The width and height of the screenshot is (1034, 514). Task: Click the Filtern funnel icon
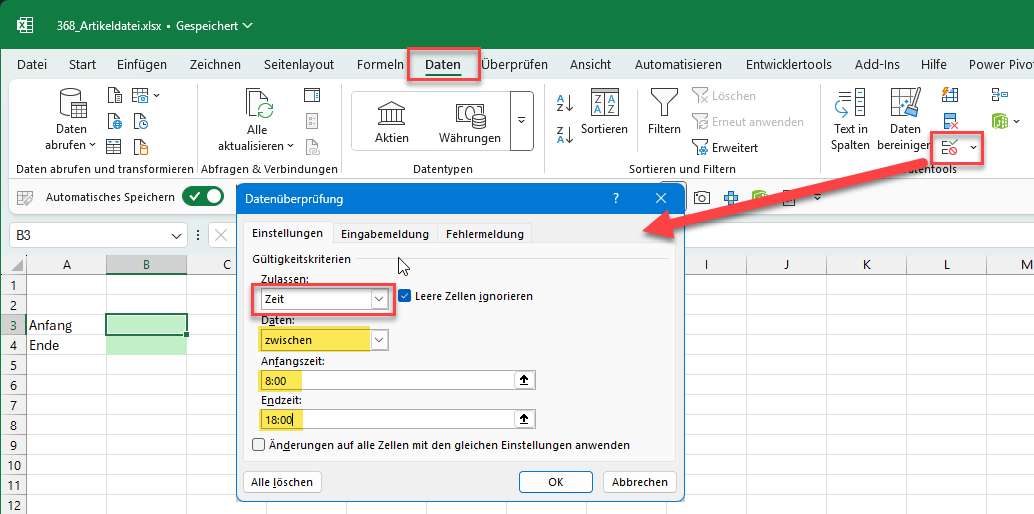[664, 104]
